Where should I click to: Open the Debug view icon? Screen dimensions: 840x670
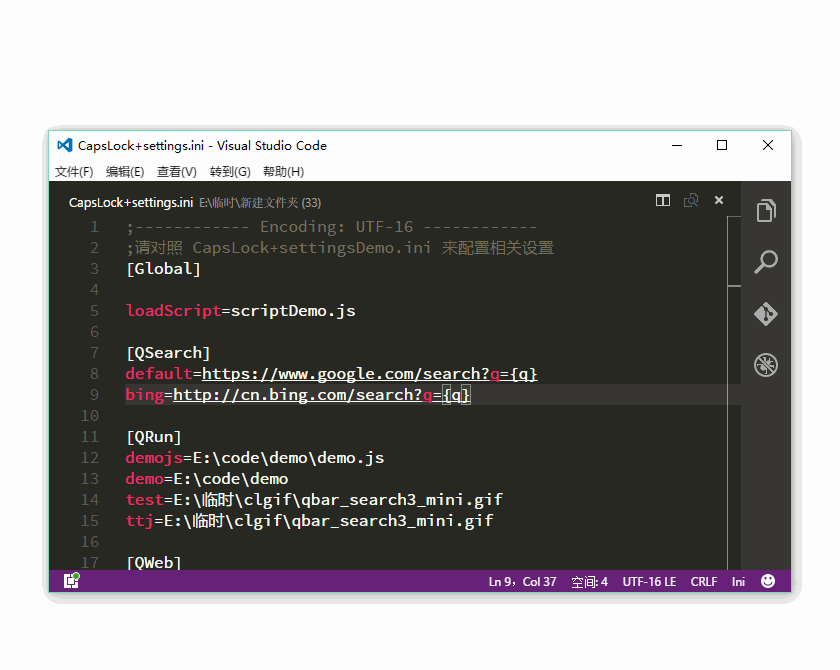click(x=766, y=365)
